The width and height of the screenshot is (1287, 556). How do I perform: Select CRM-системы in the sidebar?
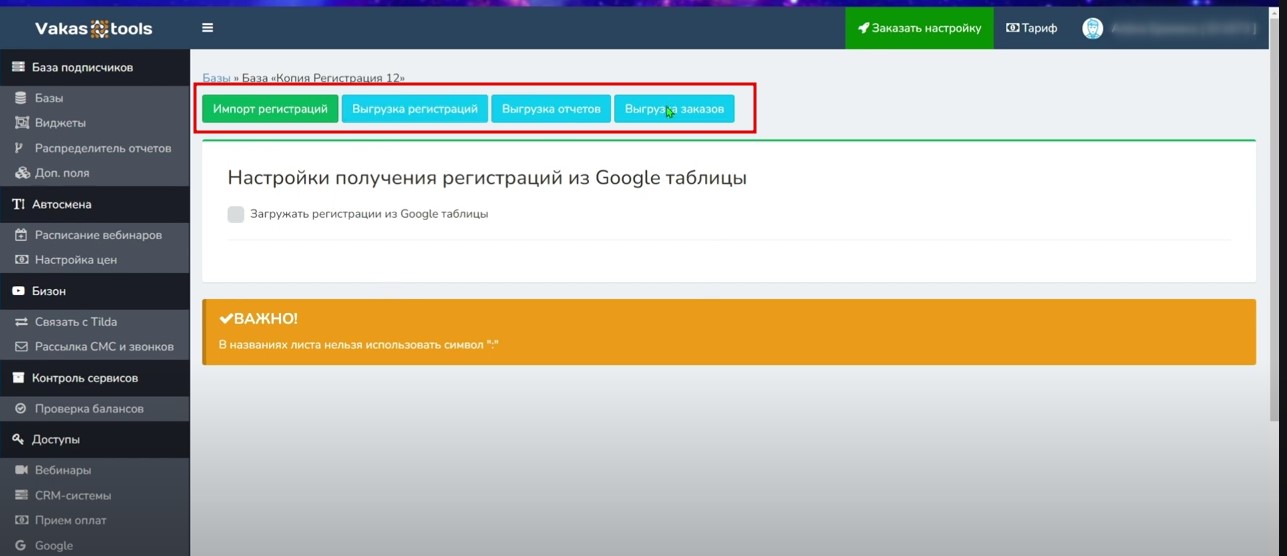[73, 495]
